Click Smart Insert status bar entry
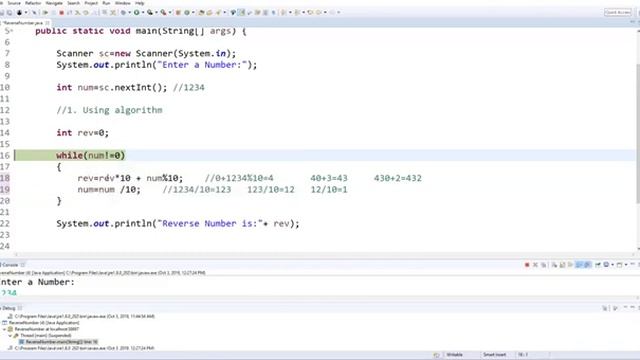 494,355
